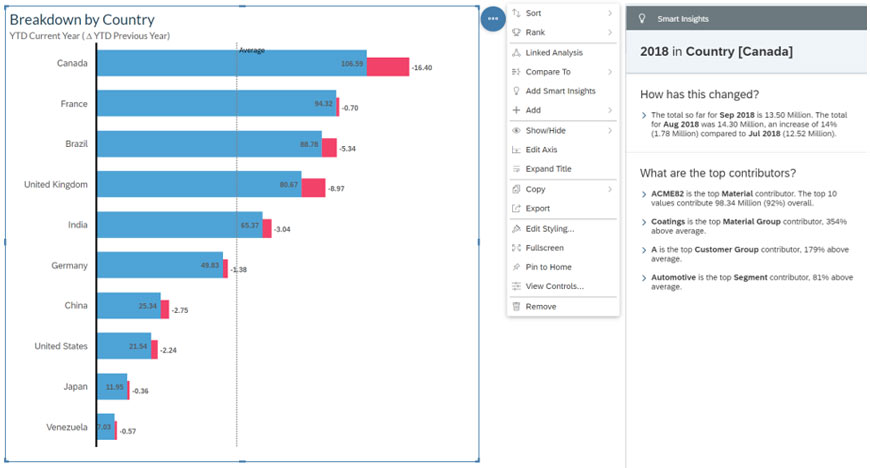Expand the Coatings Material Group insight

tap(644, 222)
